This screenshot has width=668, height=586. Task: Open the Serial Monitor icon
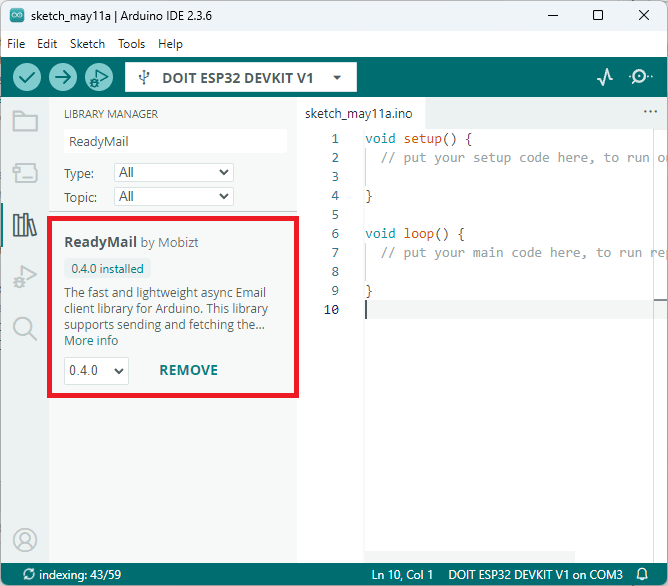[640, 77]
